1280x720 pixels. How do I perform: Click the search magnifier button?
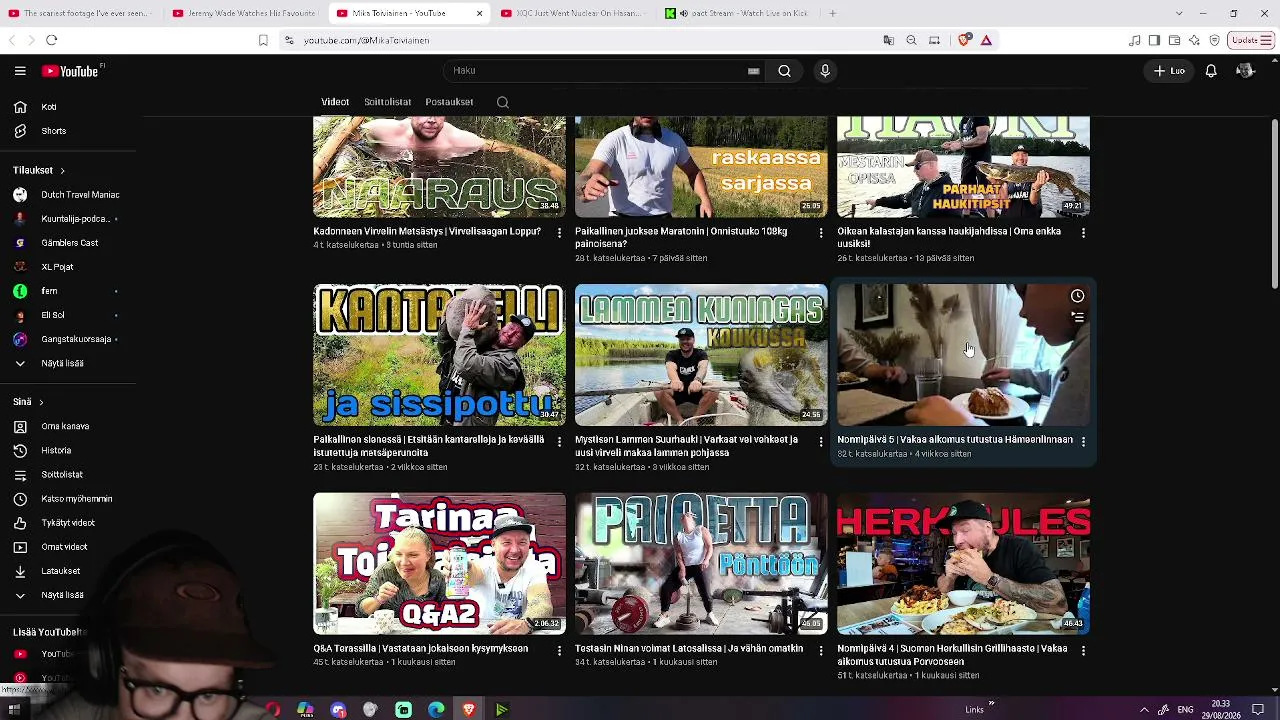point(785,71)
